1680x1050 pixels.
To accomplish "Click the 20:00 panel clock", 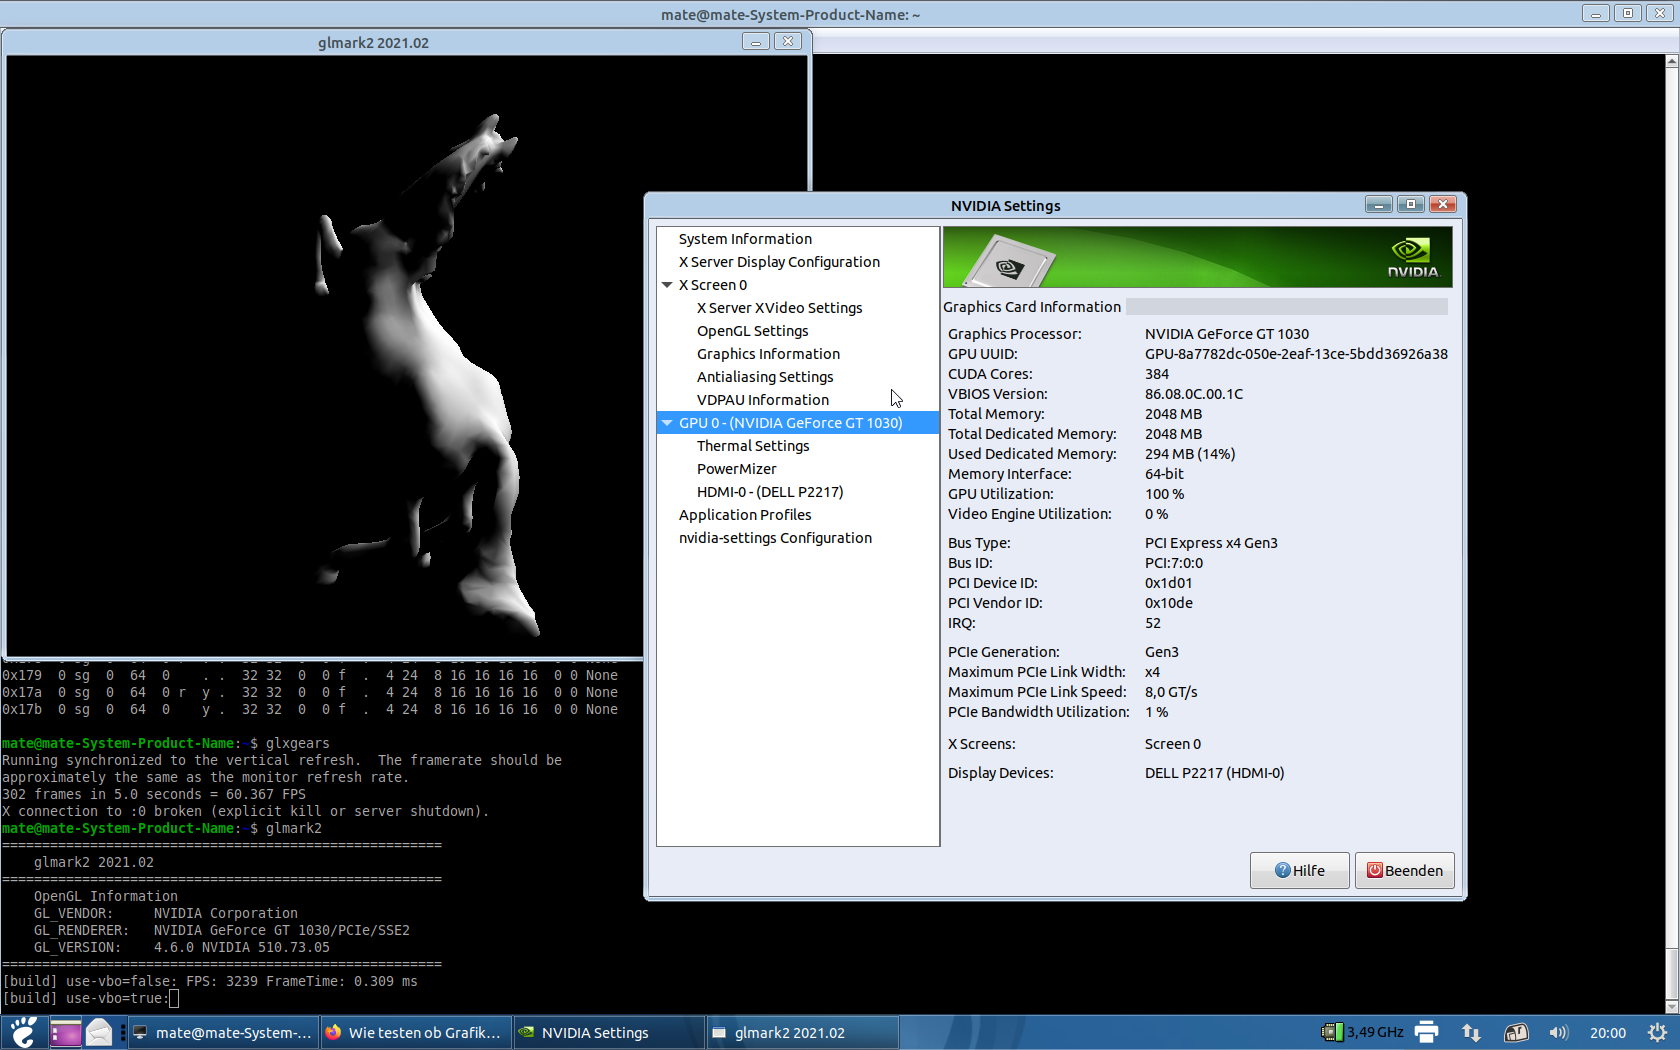I will coord(1608,1032).
